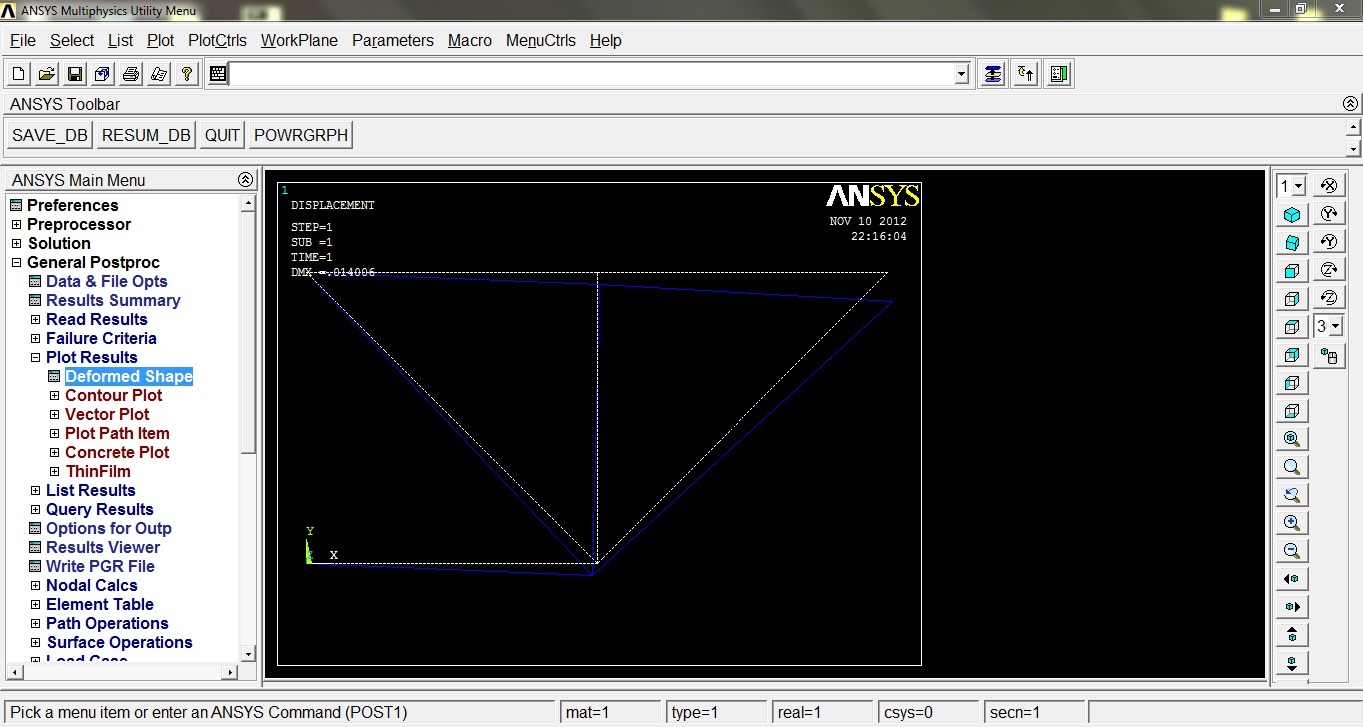Expand the Solution tree node
Image resolution: width=1363 pixels, height=727 pixels.
[x=16, y=244]
